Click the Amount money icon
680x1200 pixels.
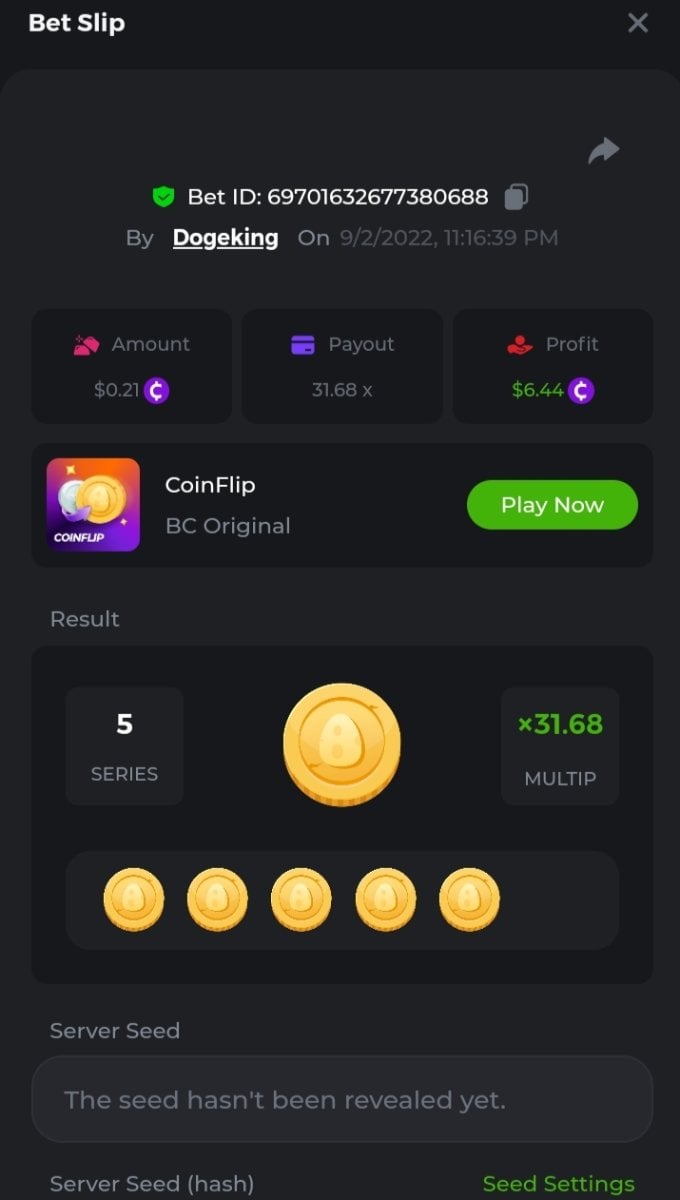coord(86,345)
